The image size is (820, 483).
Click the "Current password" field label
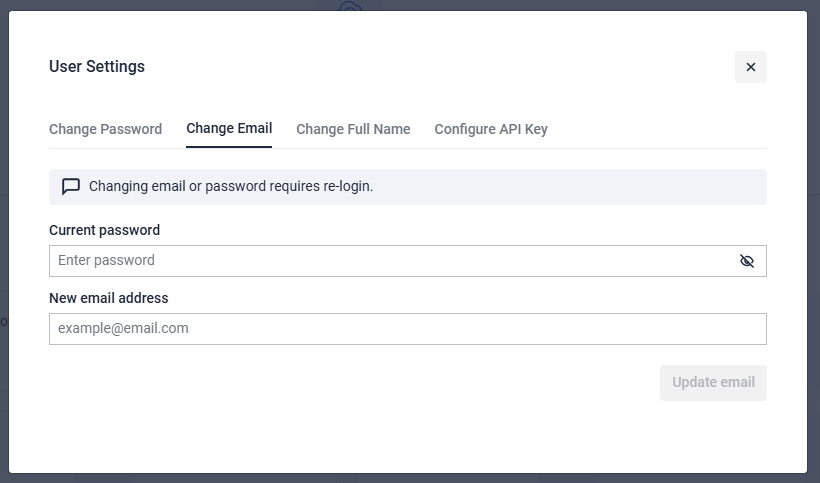coord(104,230)
